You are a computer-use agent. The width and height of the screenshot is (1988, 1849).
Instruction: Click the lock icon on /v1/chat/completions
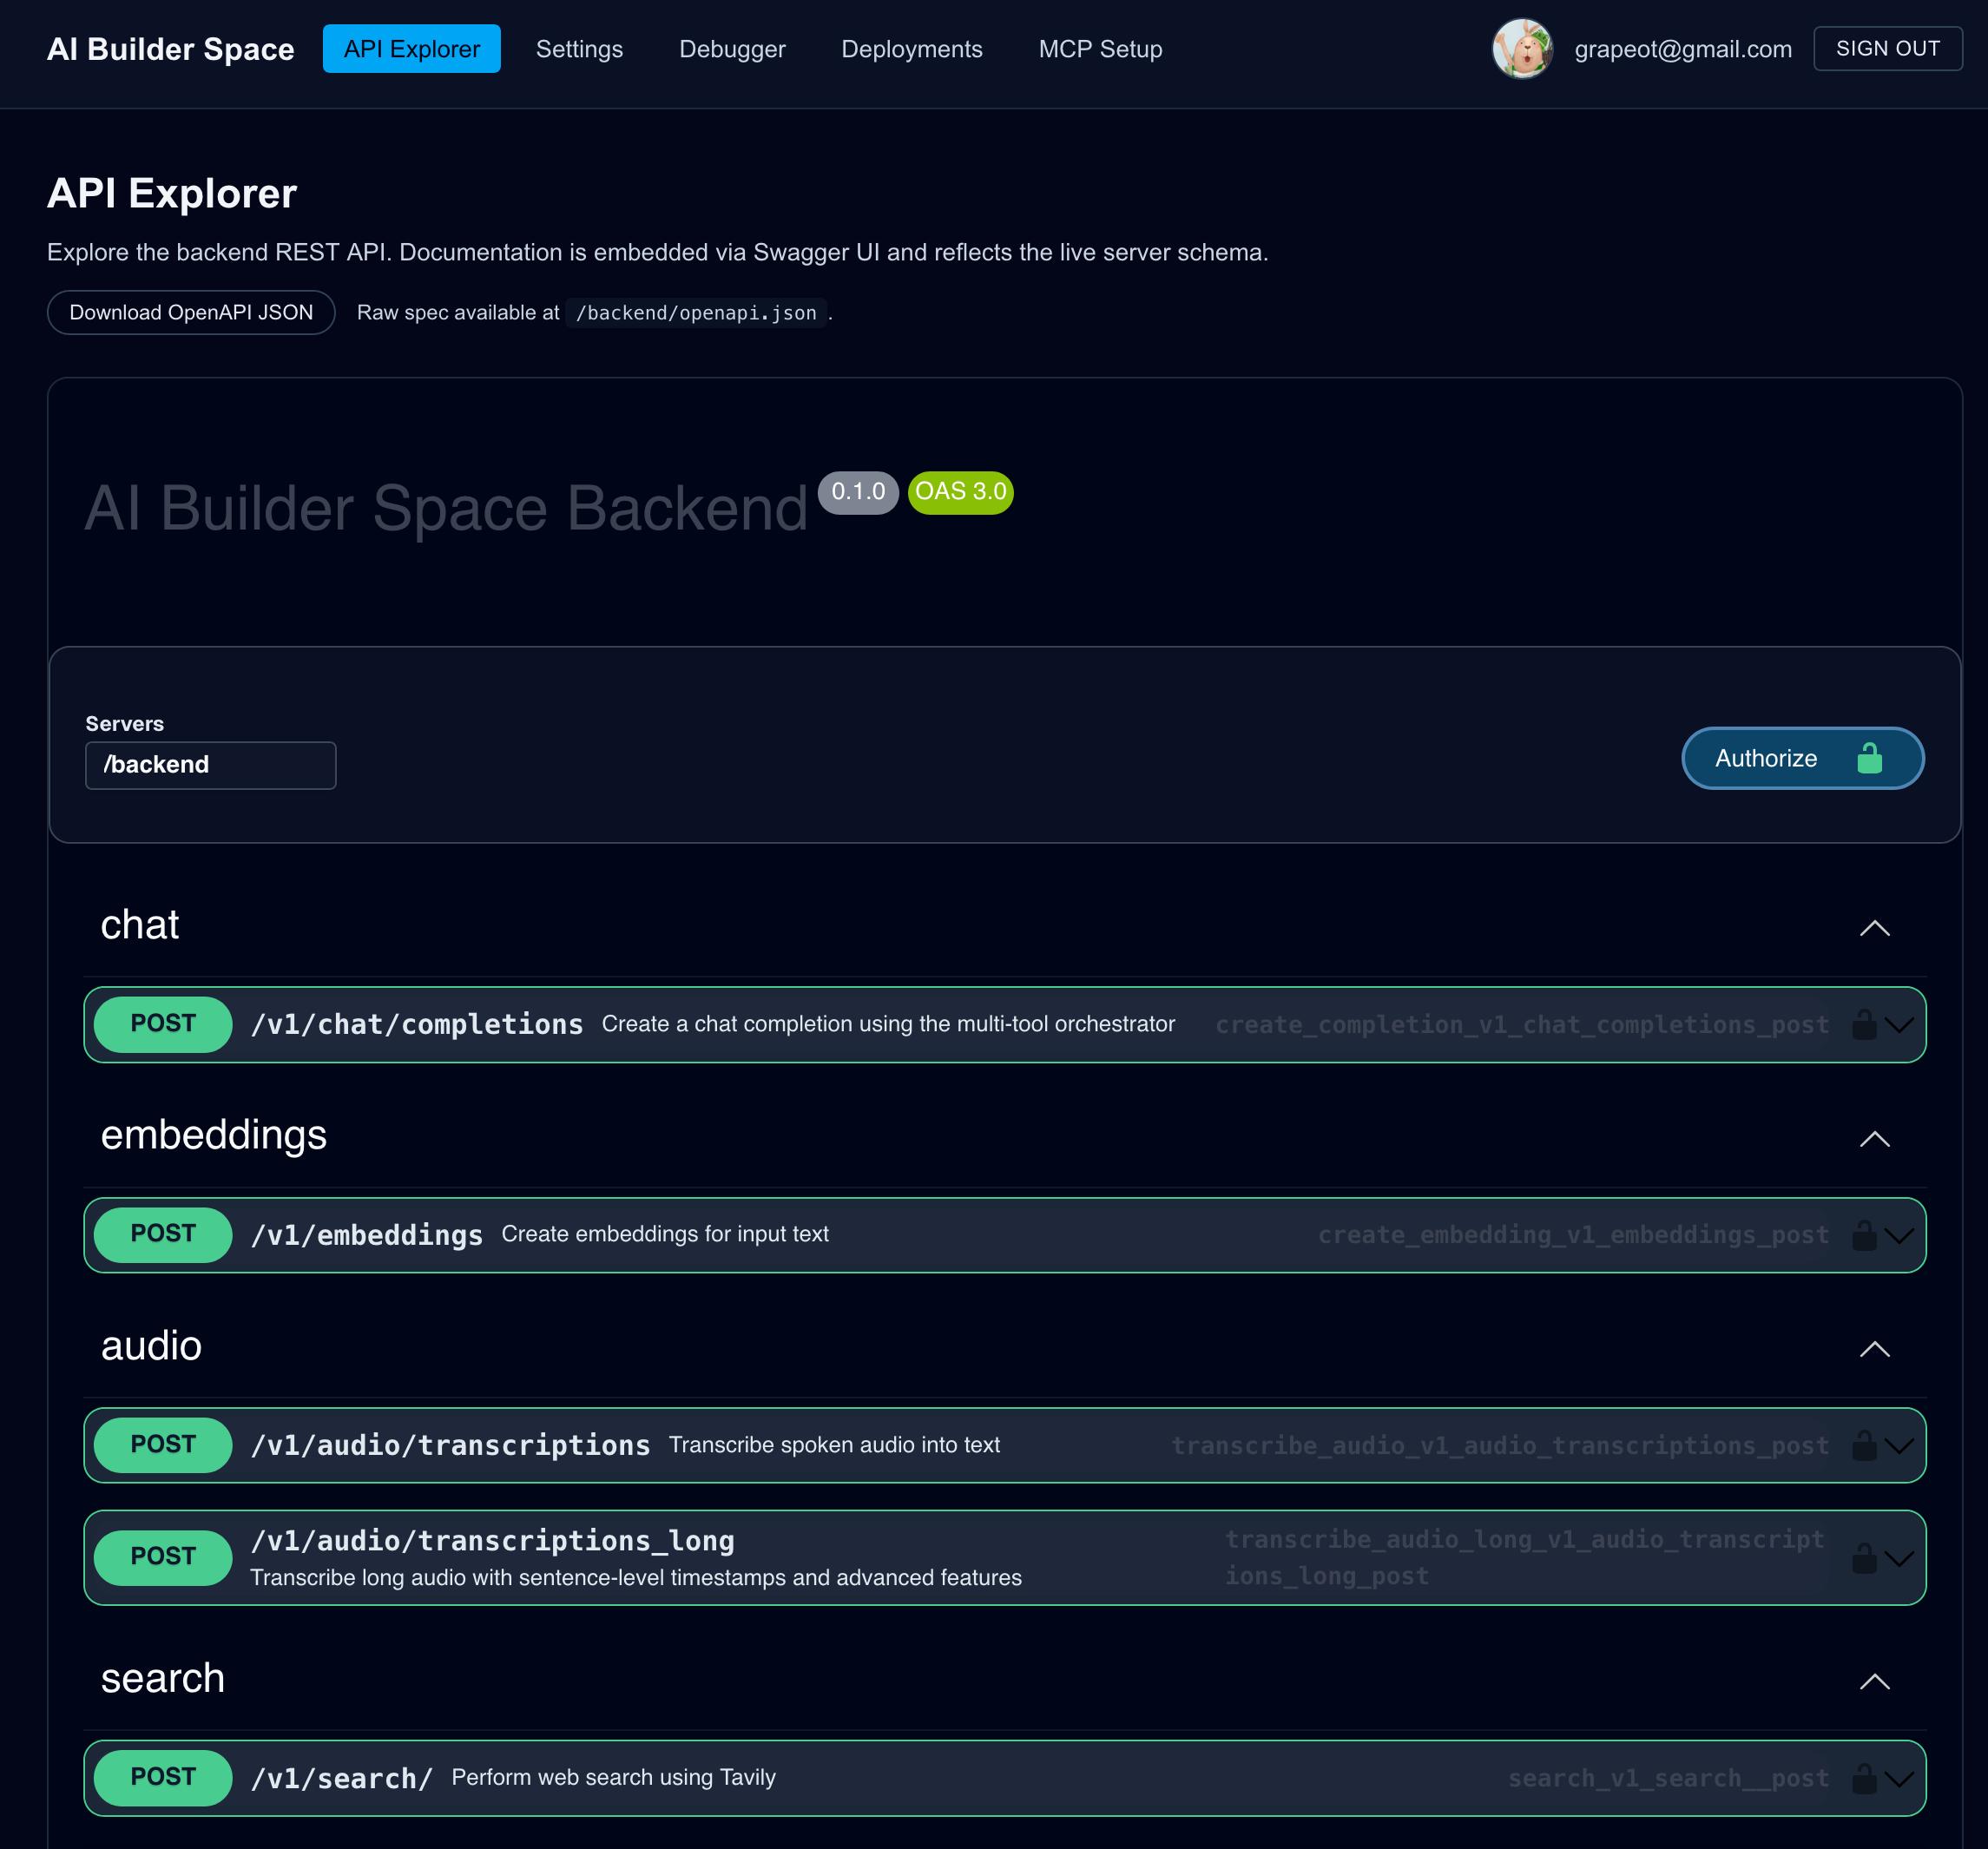(1864, 1023)
